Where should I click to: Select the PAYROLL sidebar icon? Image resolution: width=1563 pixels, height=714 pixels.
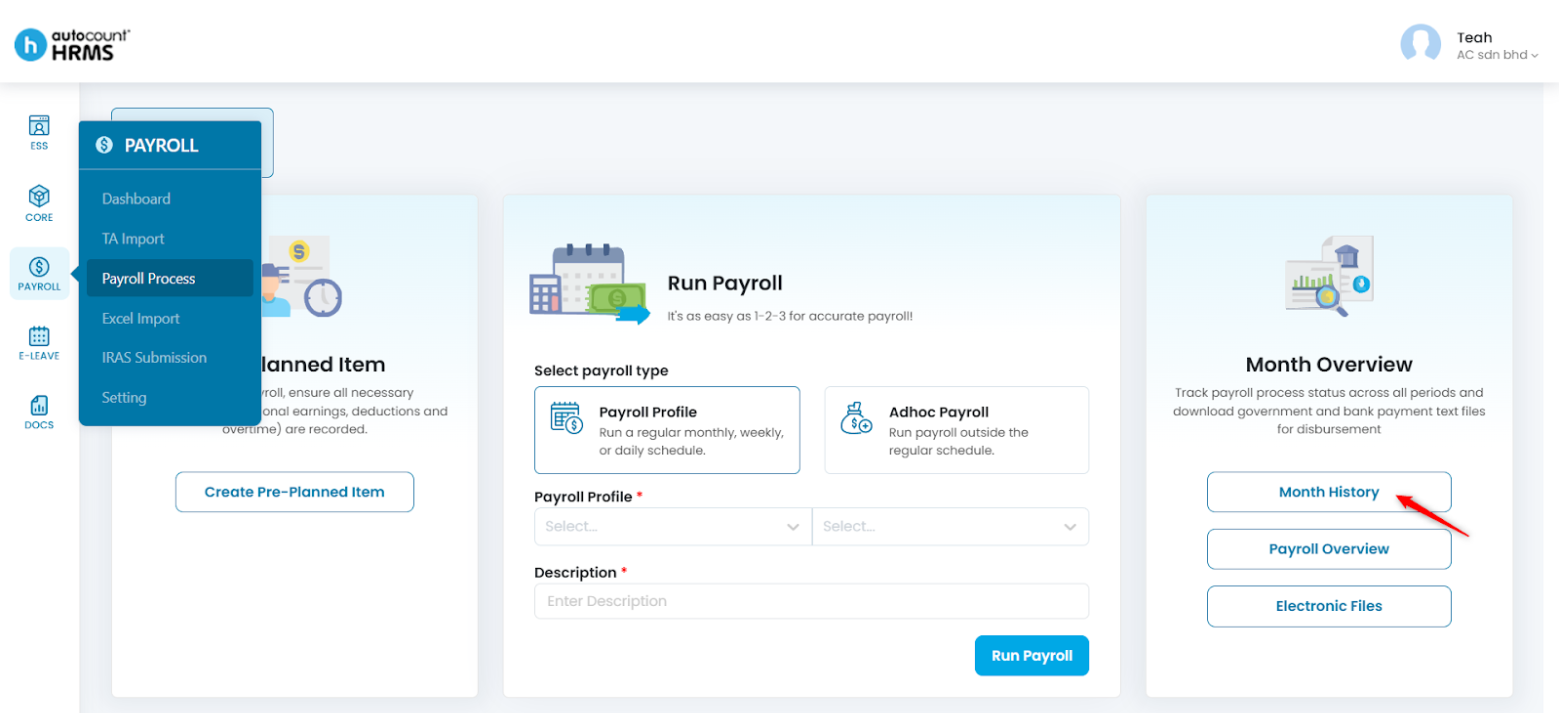(39, 273)
